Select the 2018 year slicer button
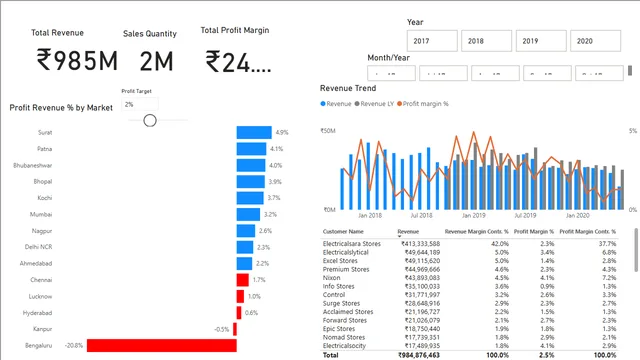640x360 pixels. pyautogui.click(x=486, y=41)
